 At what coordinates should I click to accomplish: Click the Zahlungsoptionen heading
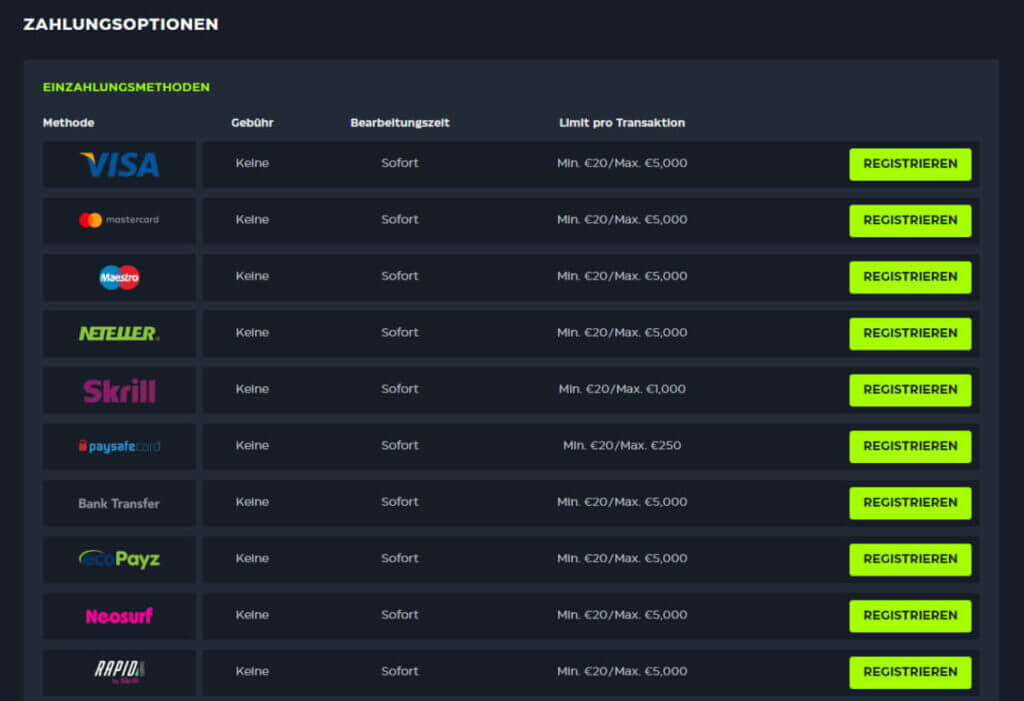121,24
